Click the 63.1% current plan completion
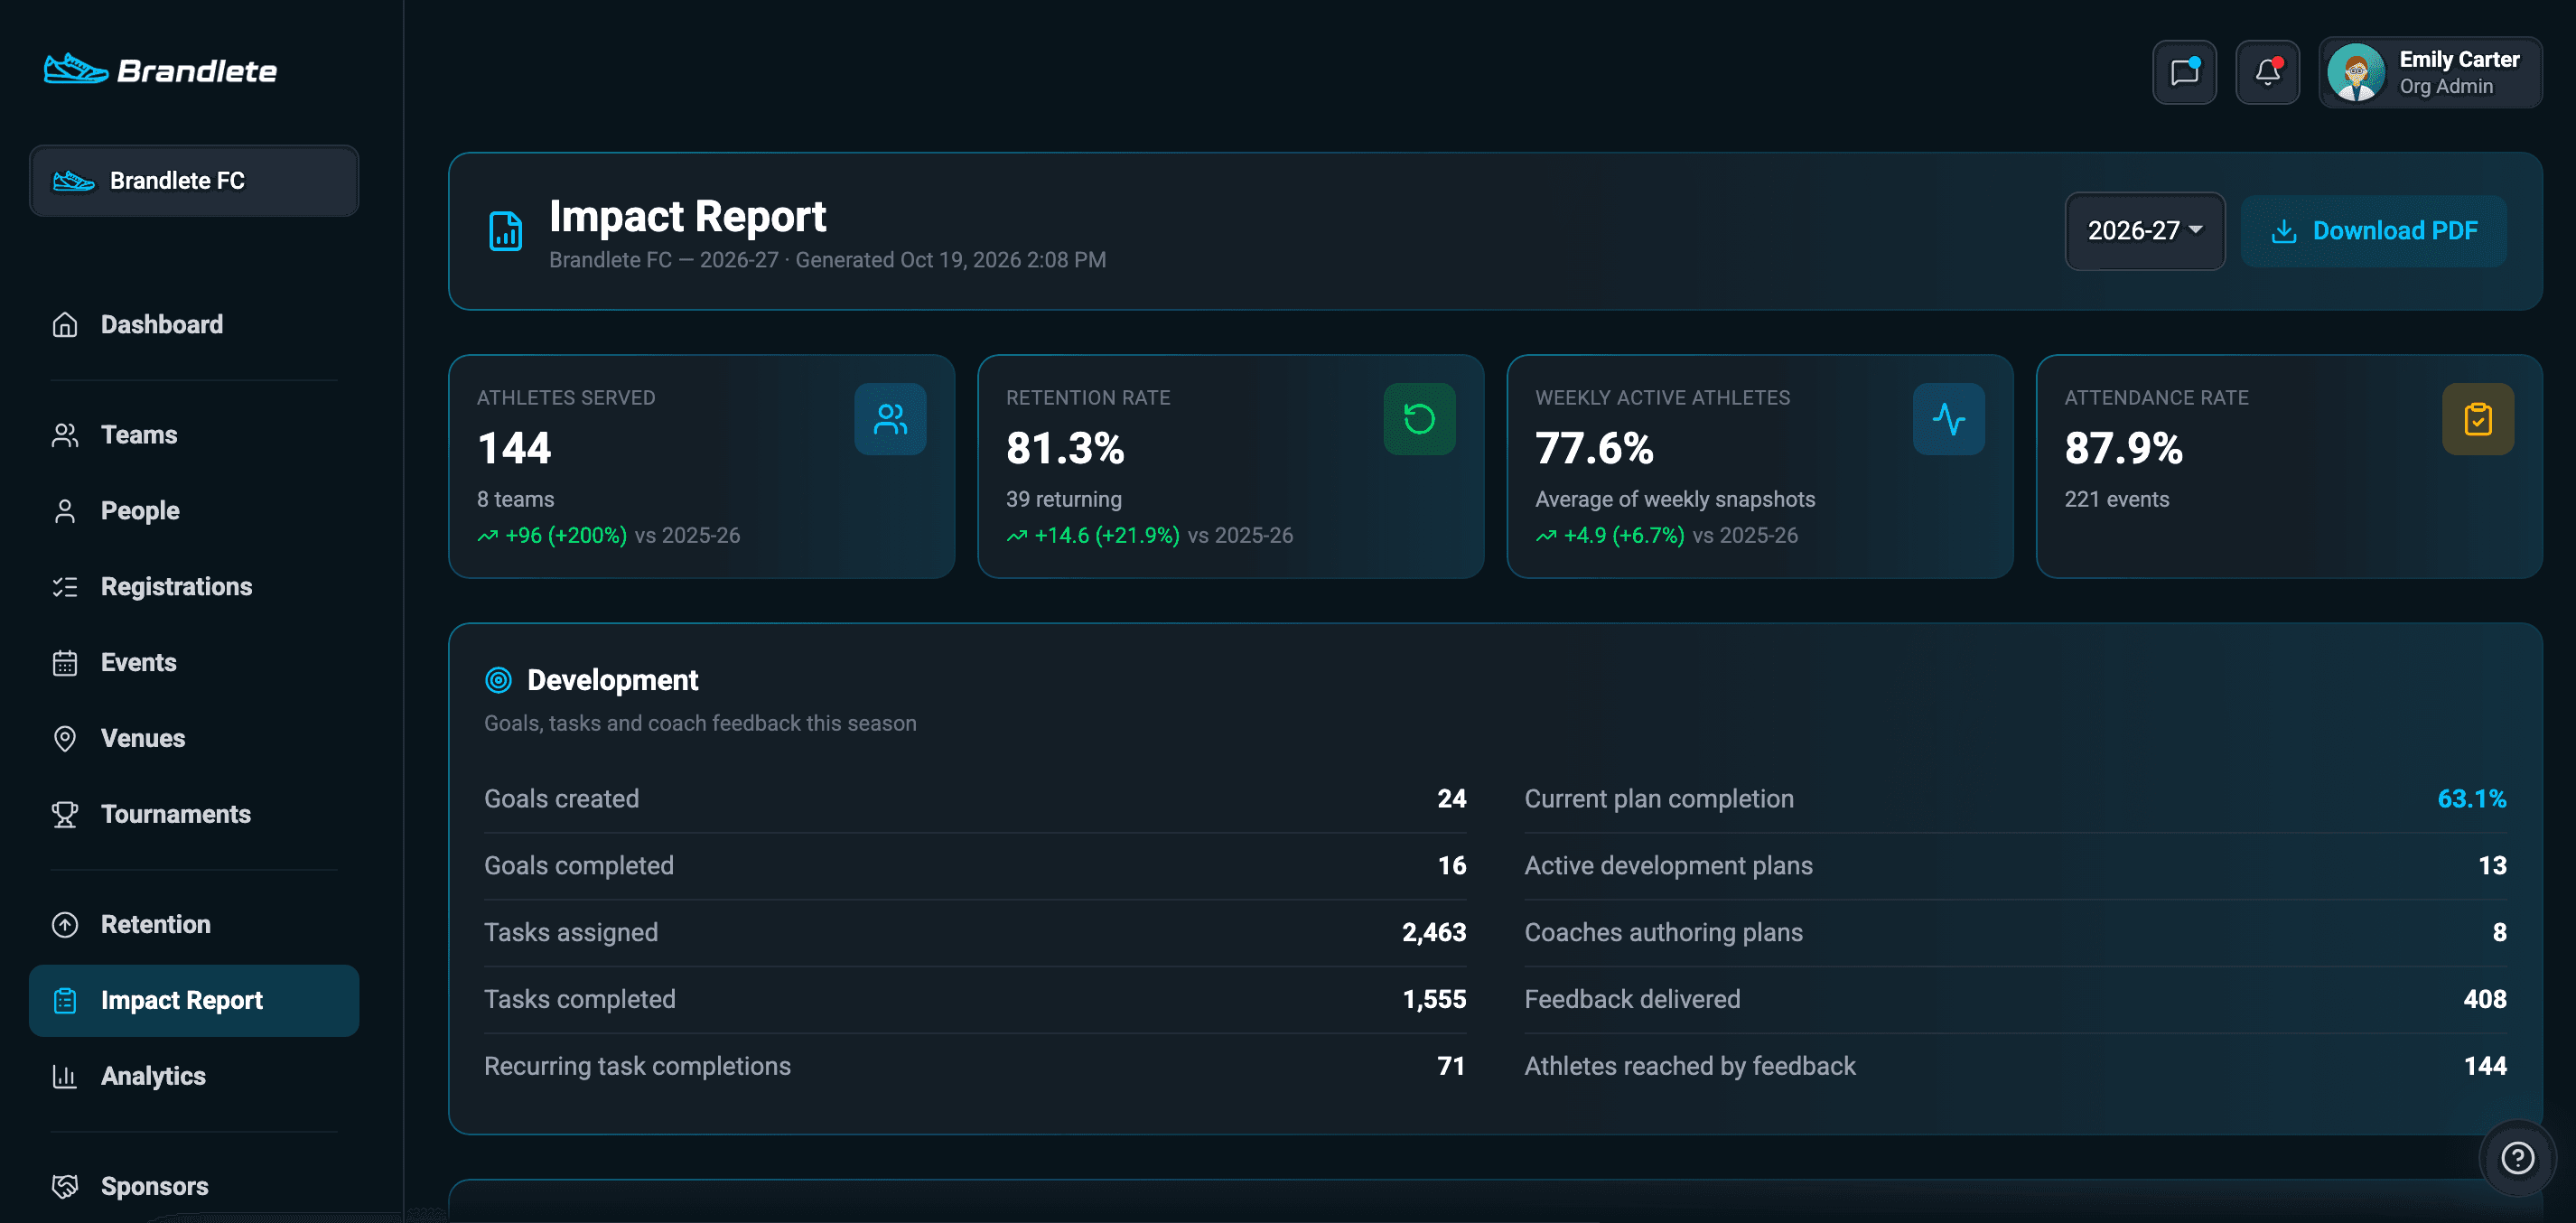Image resolution: width=2576 pixels, height=1223 pixels. click(x=2471, y=799)
